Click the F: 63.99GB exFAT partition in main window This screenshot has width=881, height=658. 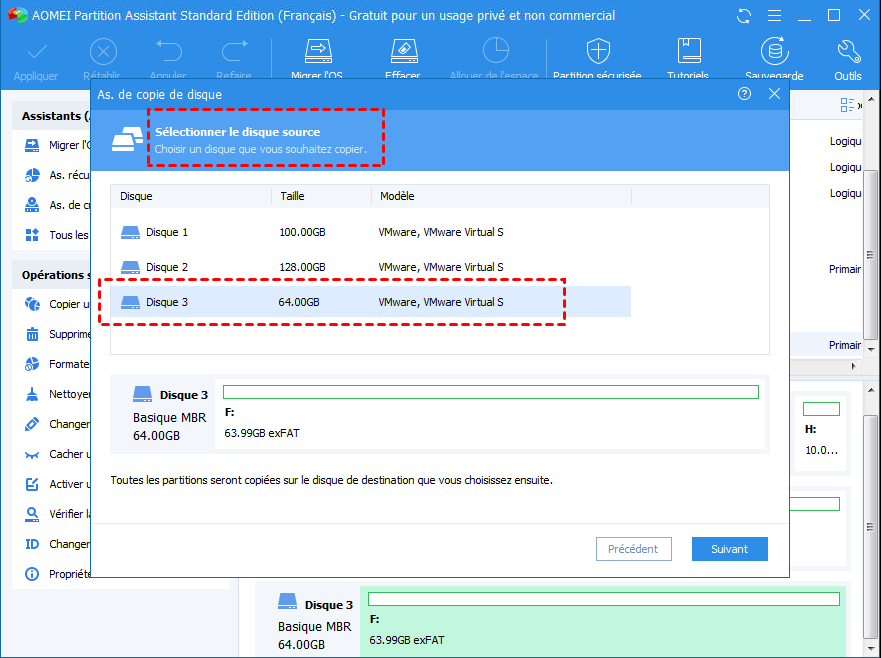603,621
